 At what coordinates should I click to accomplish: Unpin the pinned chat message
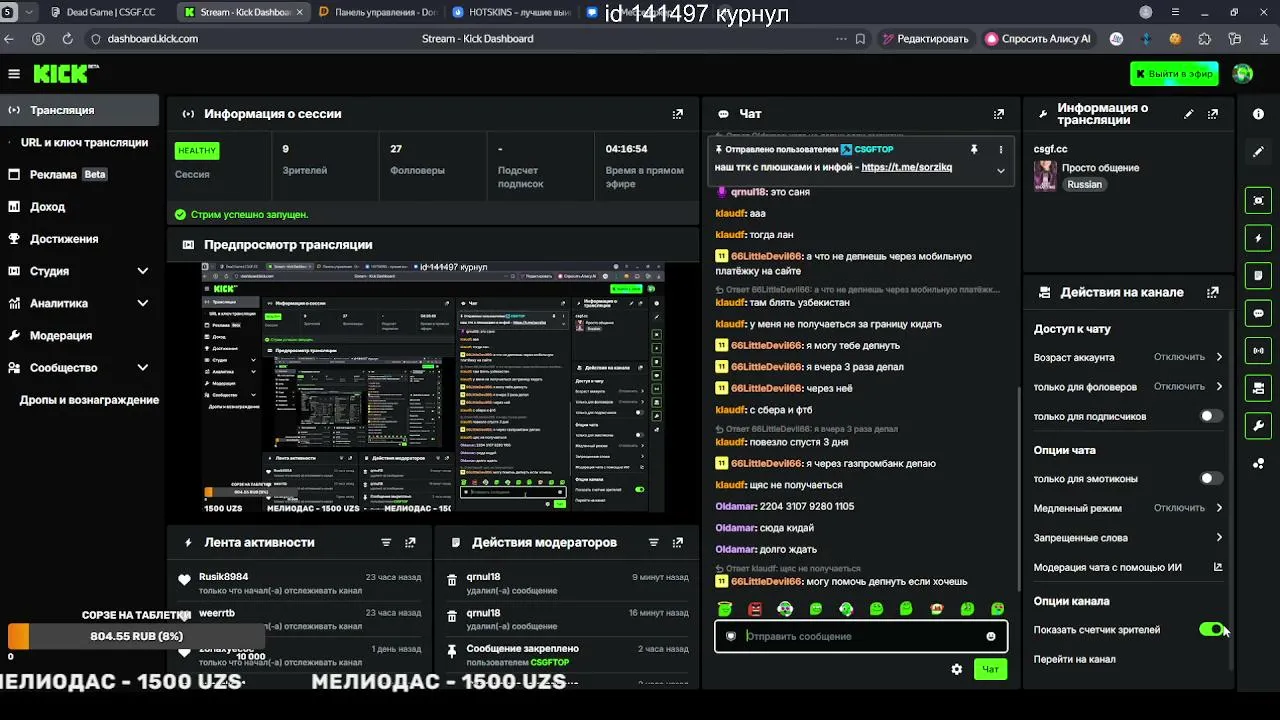(974, 149)
